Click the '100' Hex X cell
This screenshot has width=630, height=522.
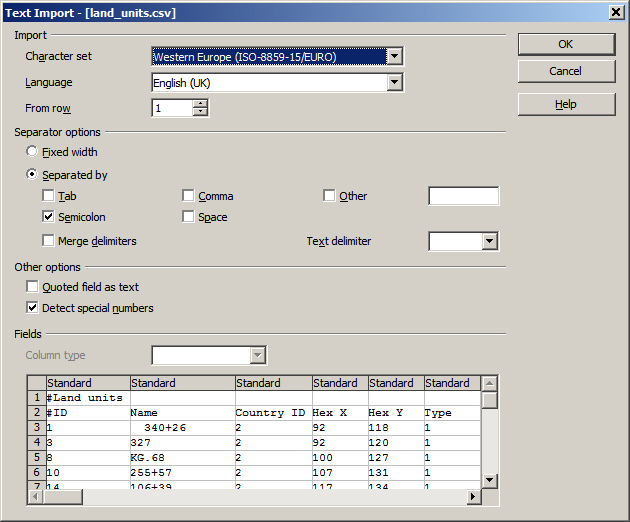pos(340,457)
